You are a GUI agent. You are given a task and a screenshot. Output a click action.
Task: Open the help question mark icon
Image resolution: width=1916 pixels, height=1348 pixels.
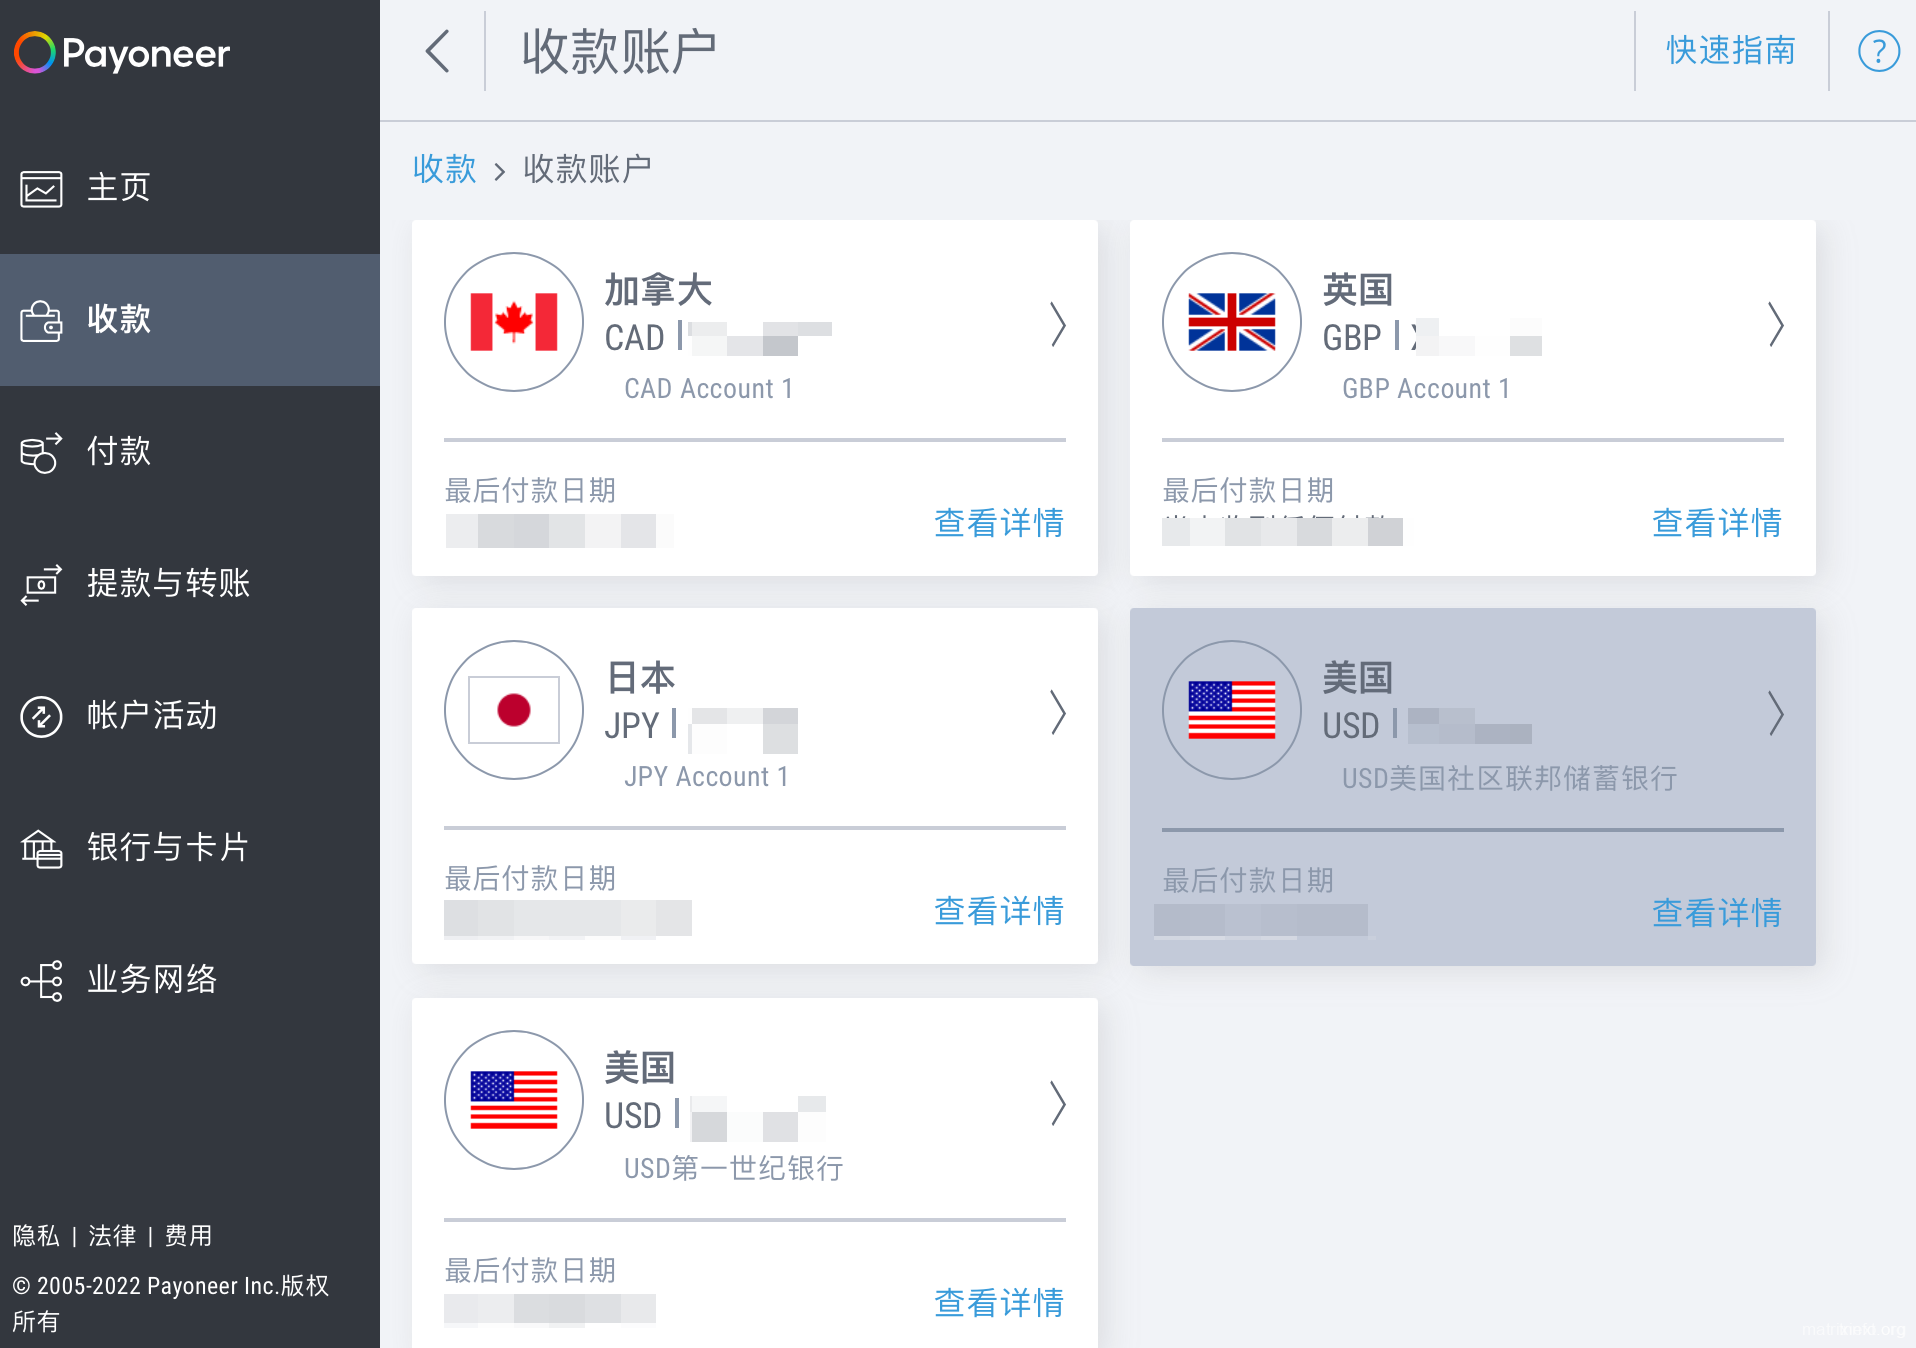pyautogui.click(x=1879, y=51)
